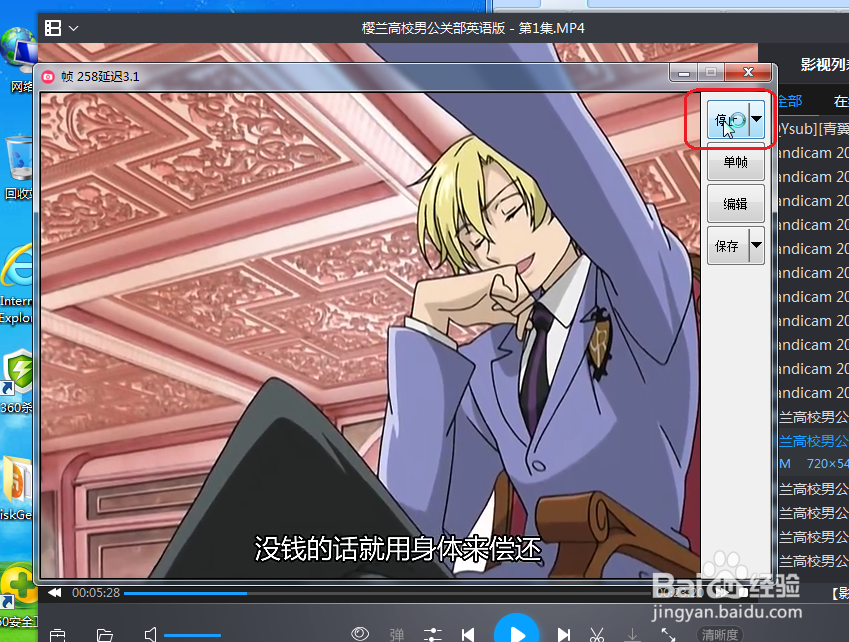Click the small stop square after fast-forward
849x642 pixels.
point(744,593)
